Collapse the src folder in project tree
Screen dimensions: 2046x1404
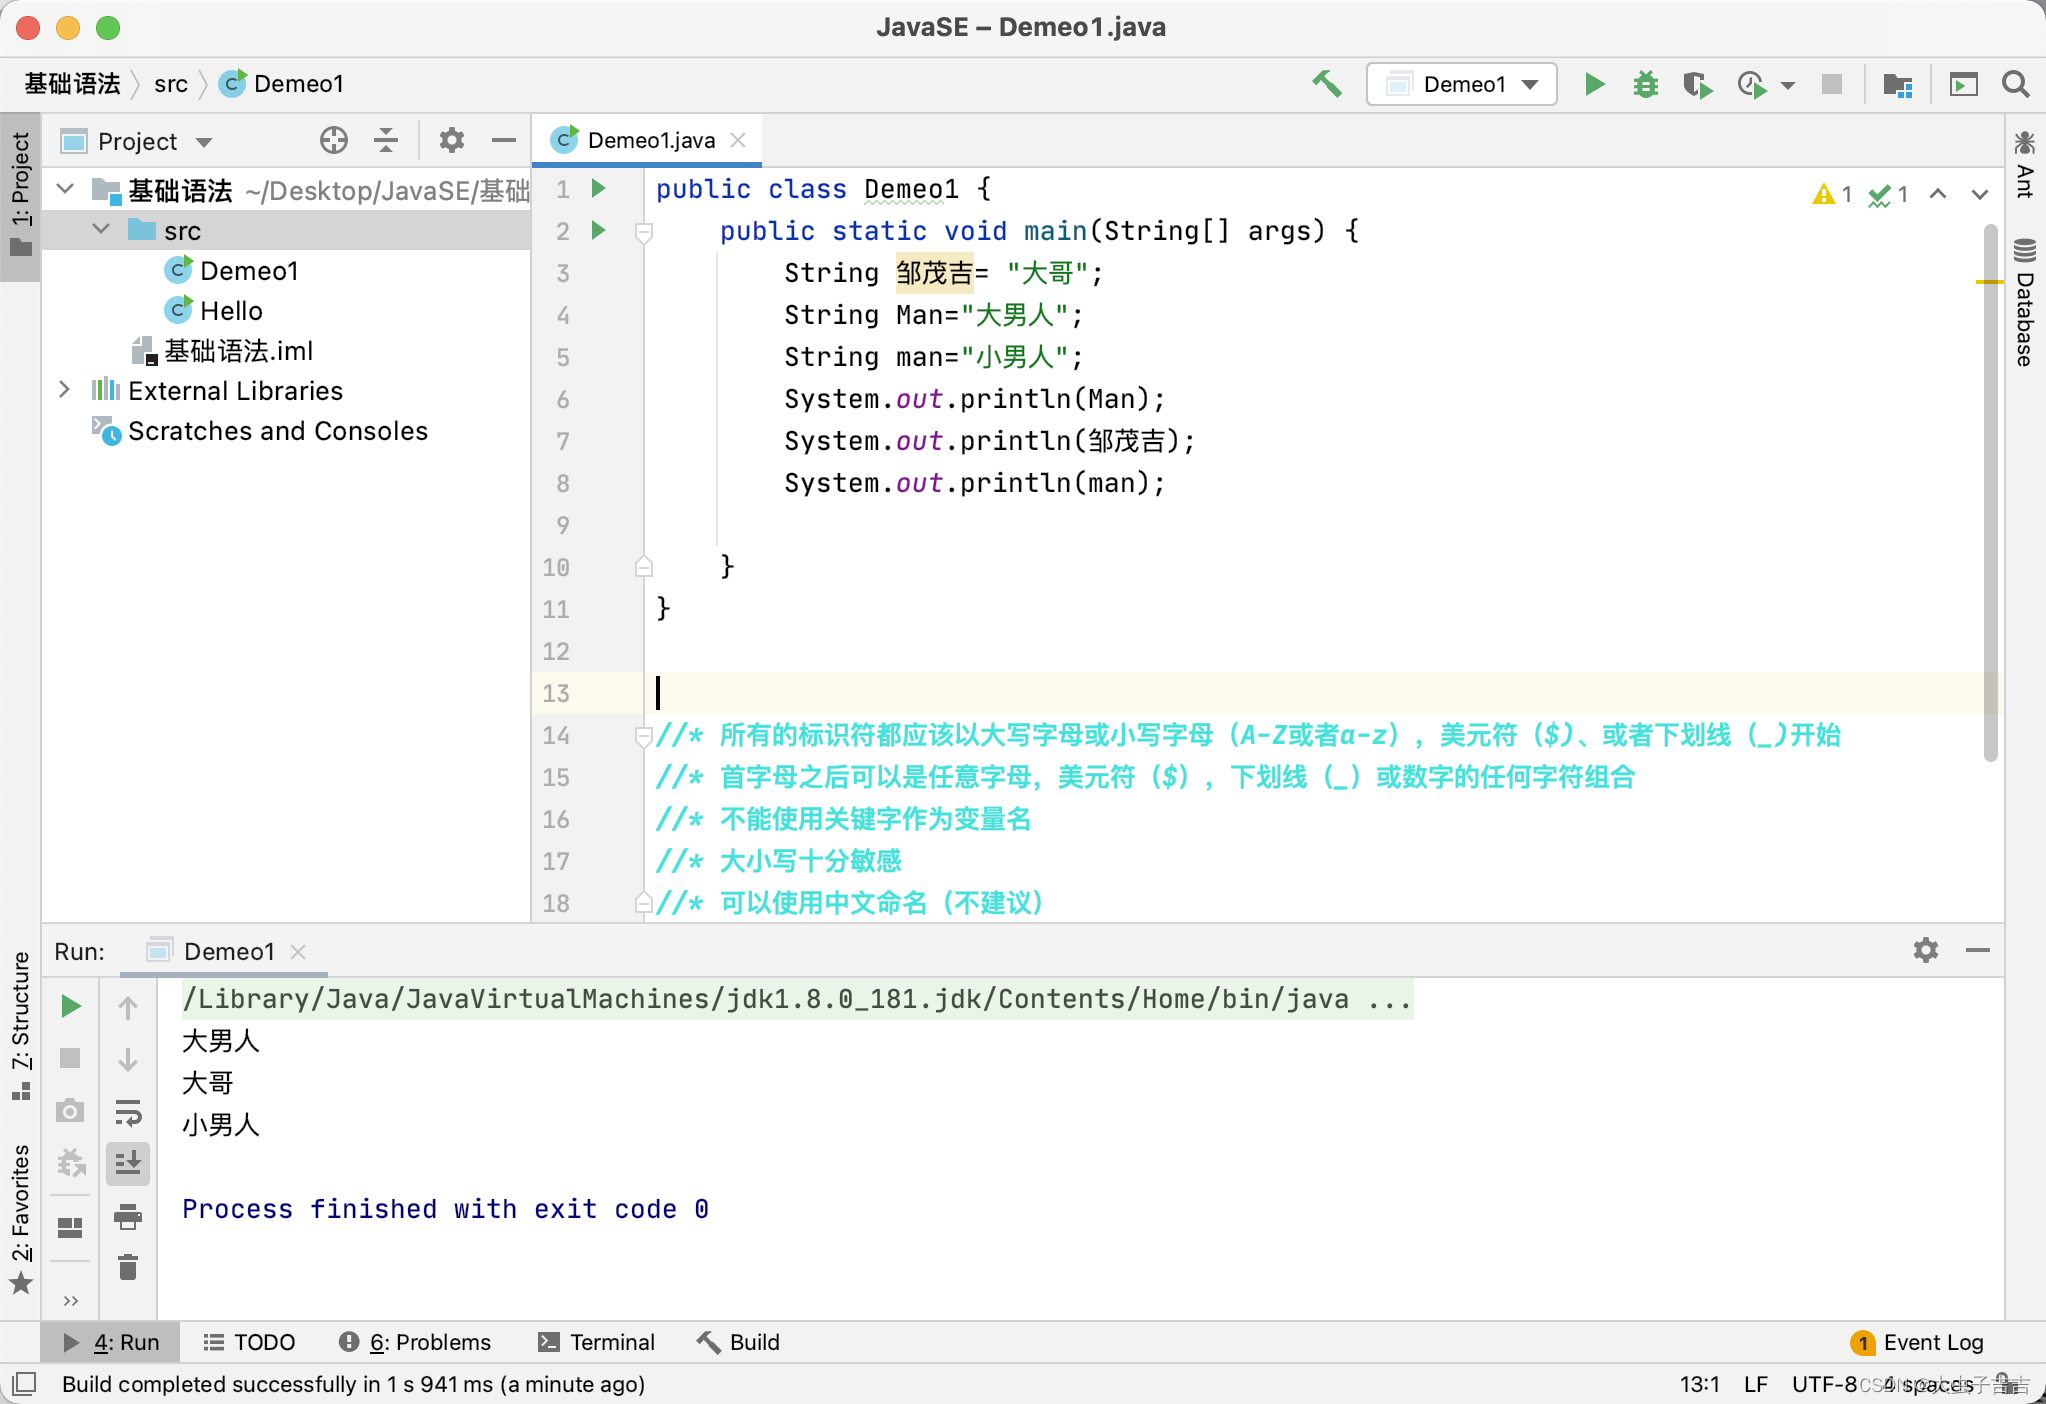101,230
